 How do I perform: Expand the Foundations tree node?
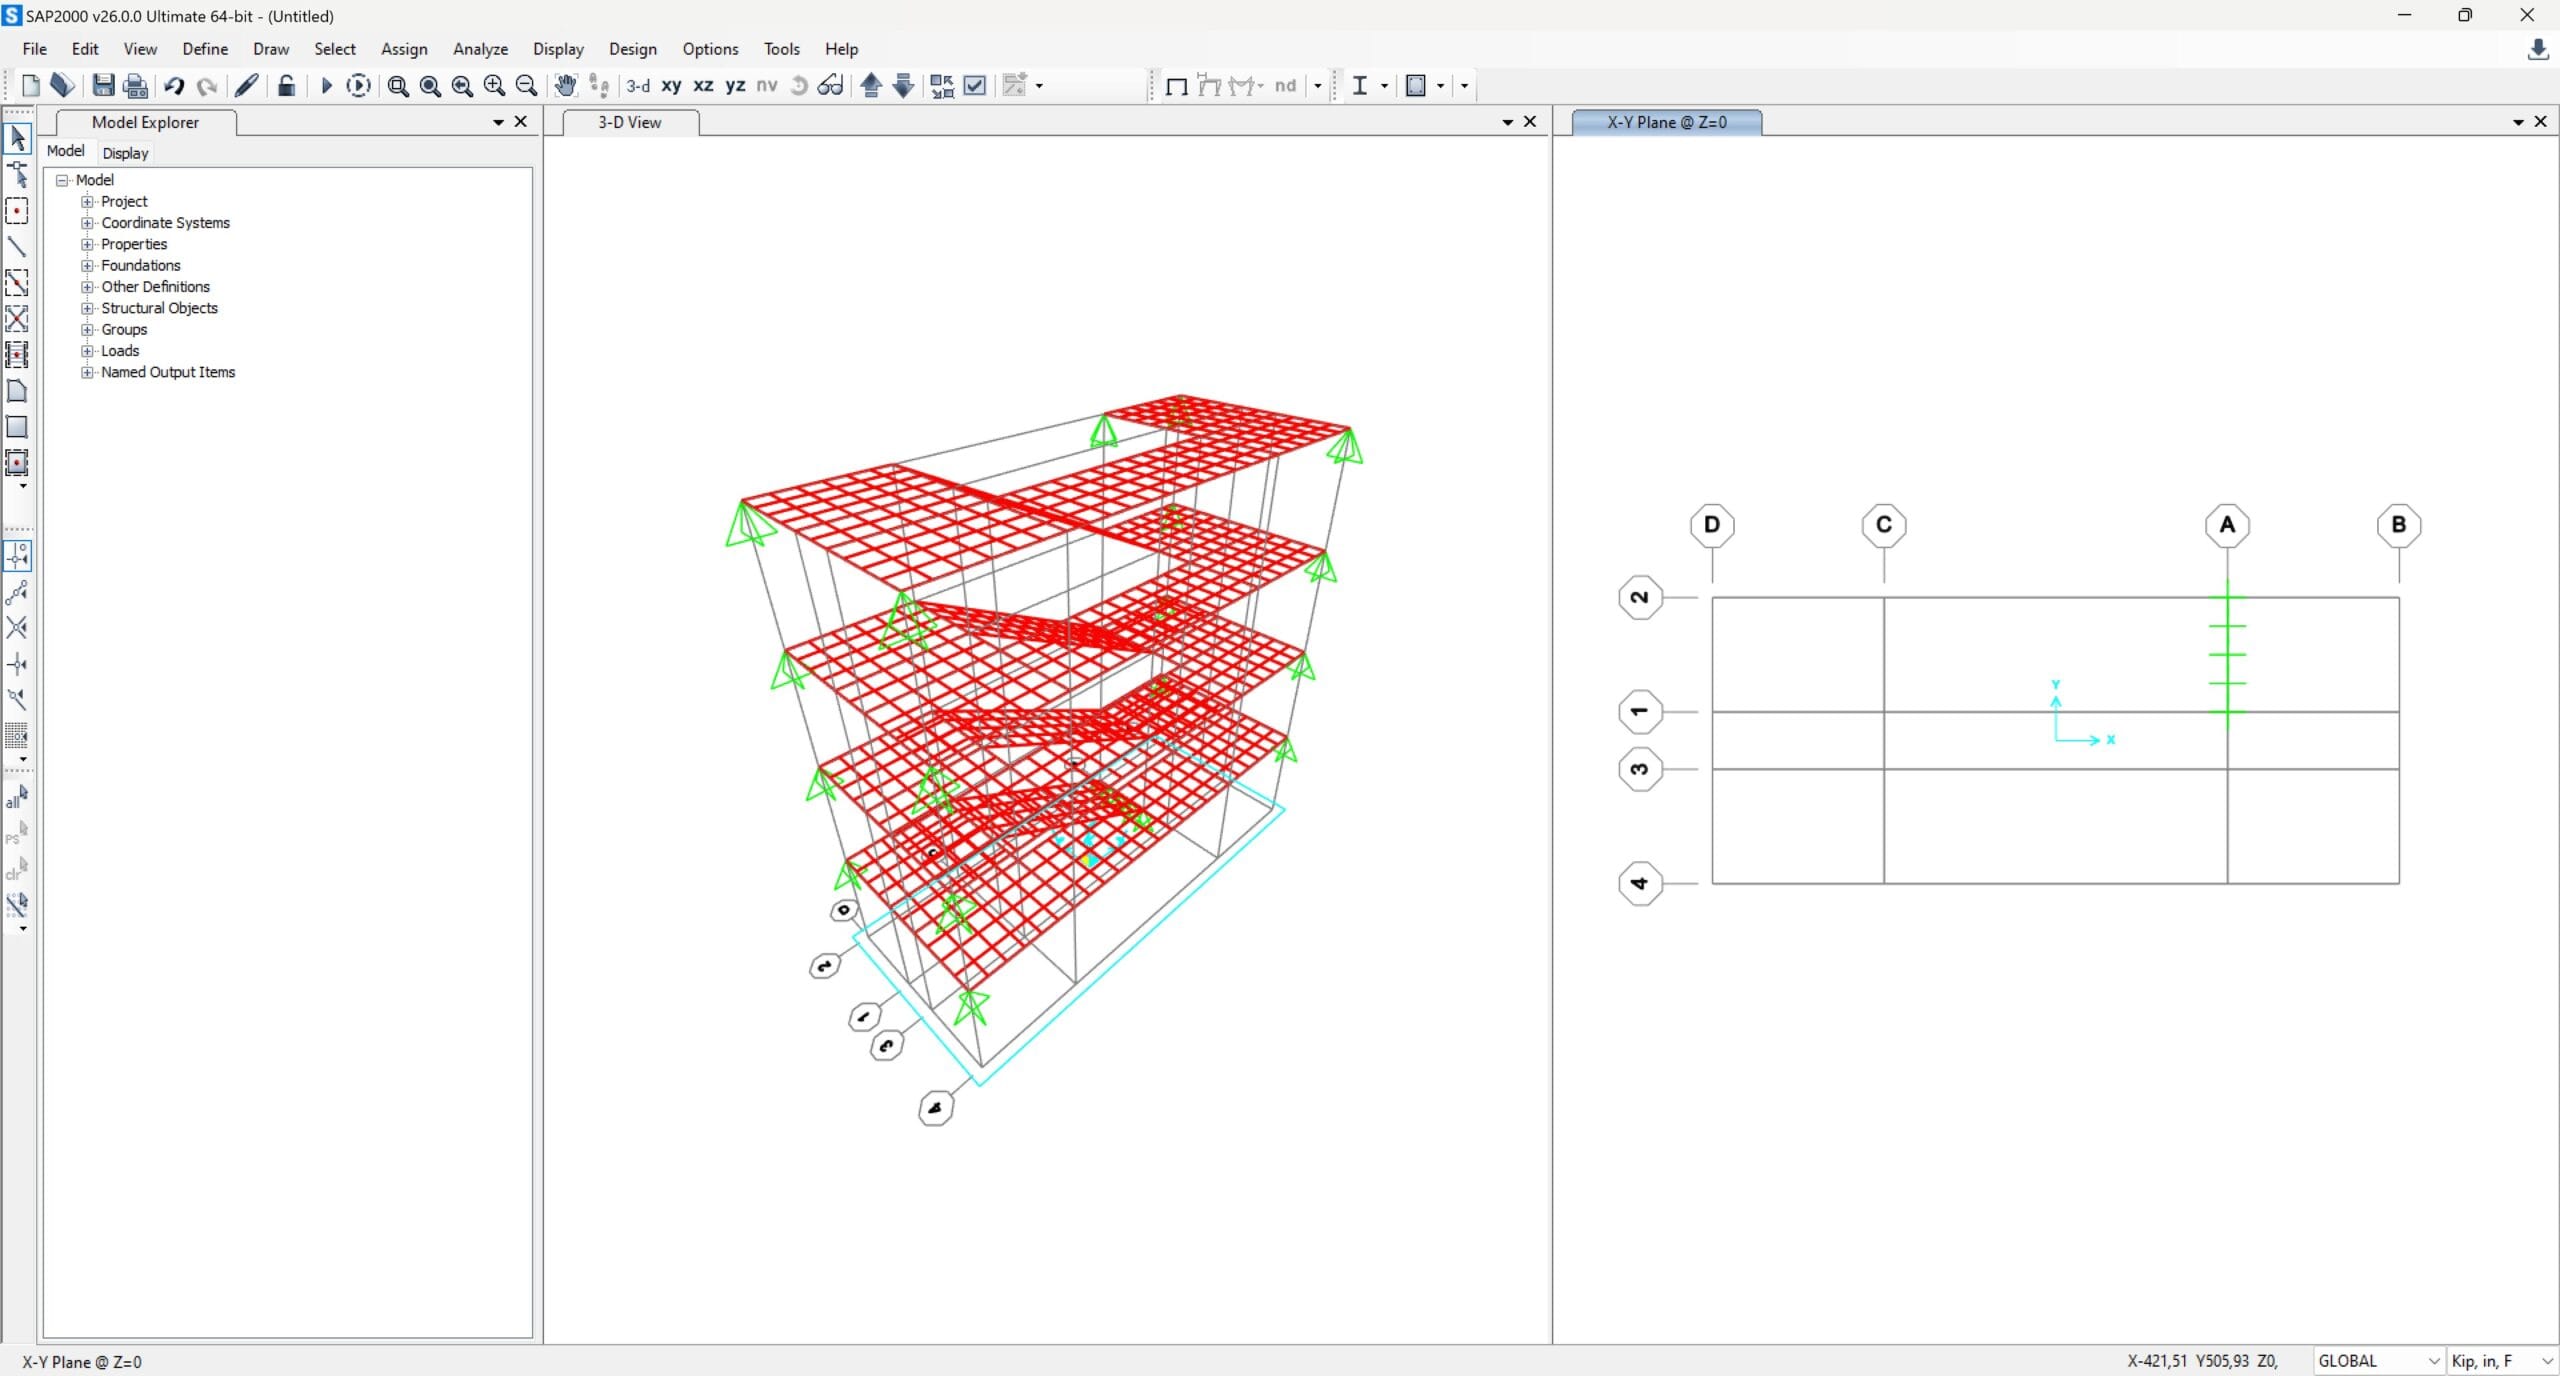point(87,265)
